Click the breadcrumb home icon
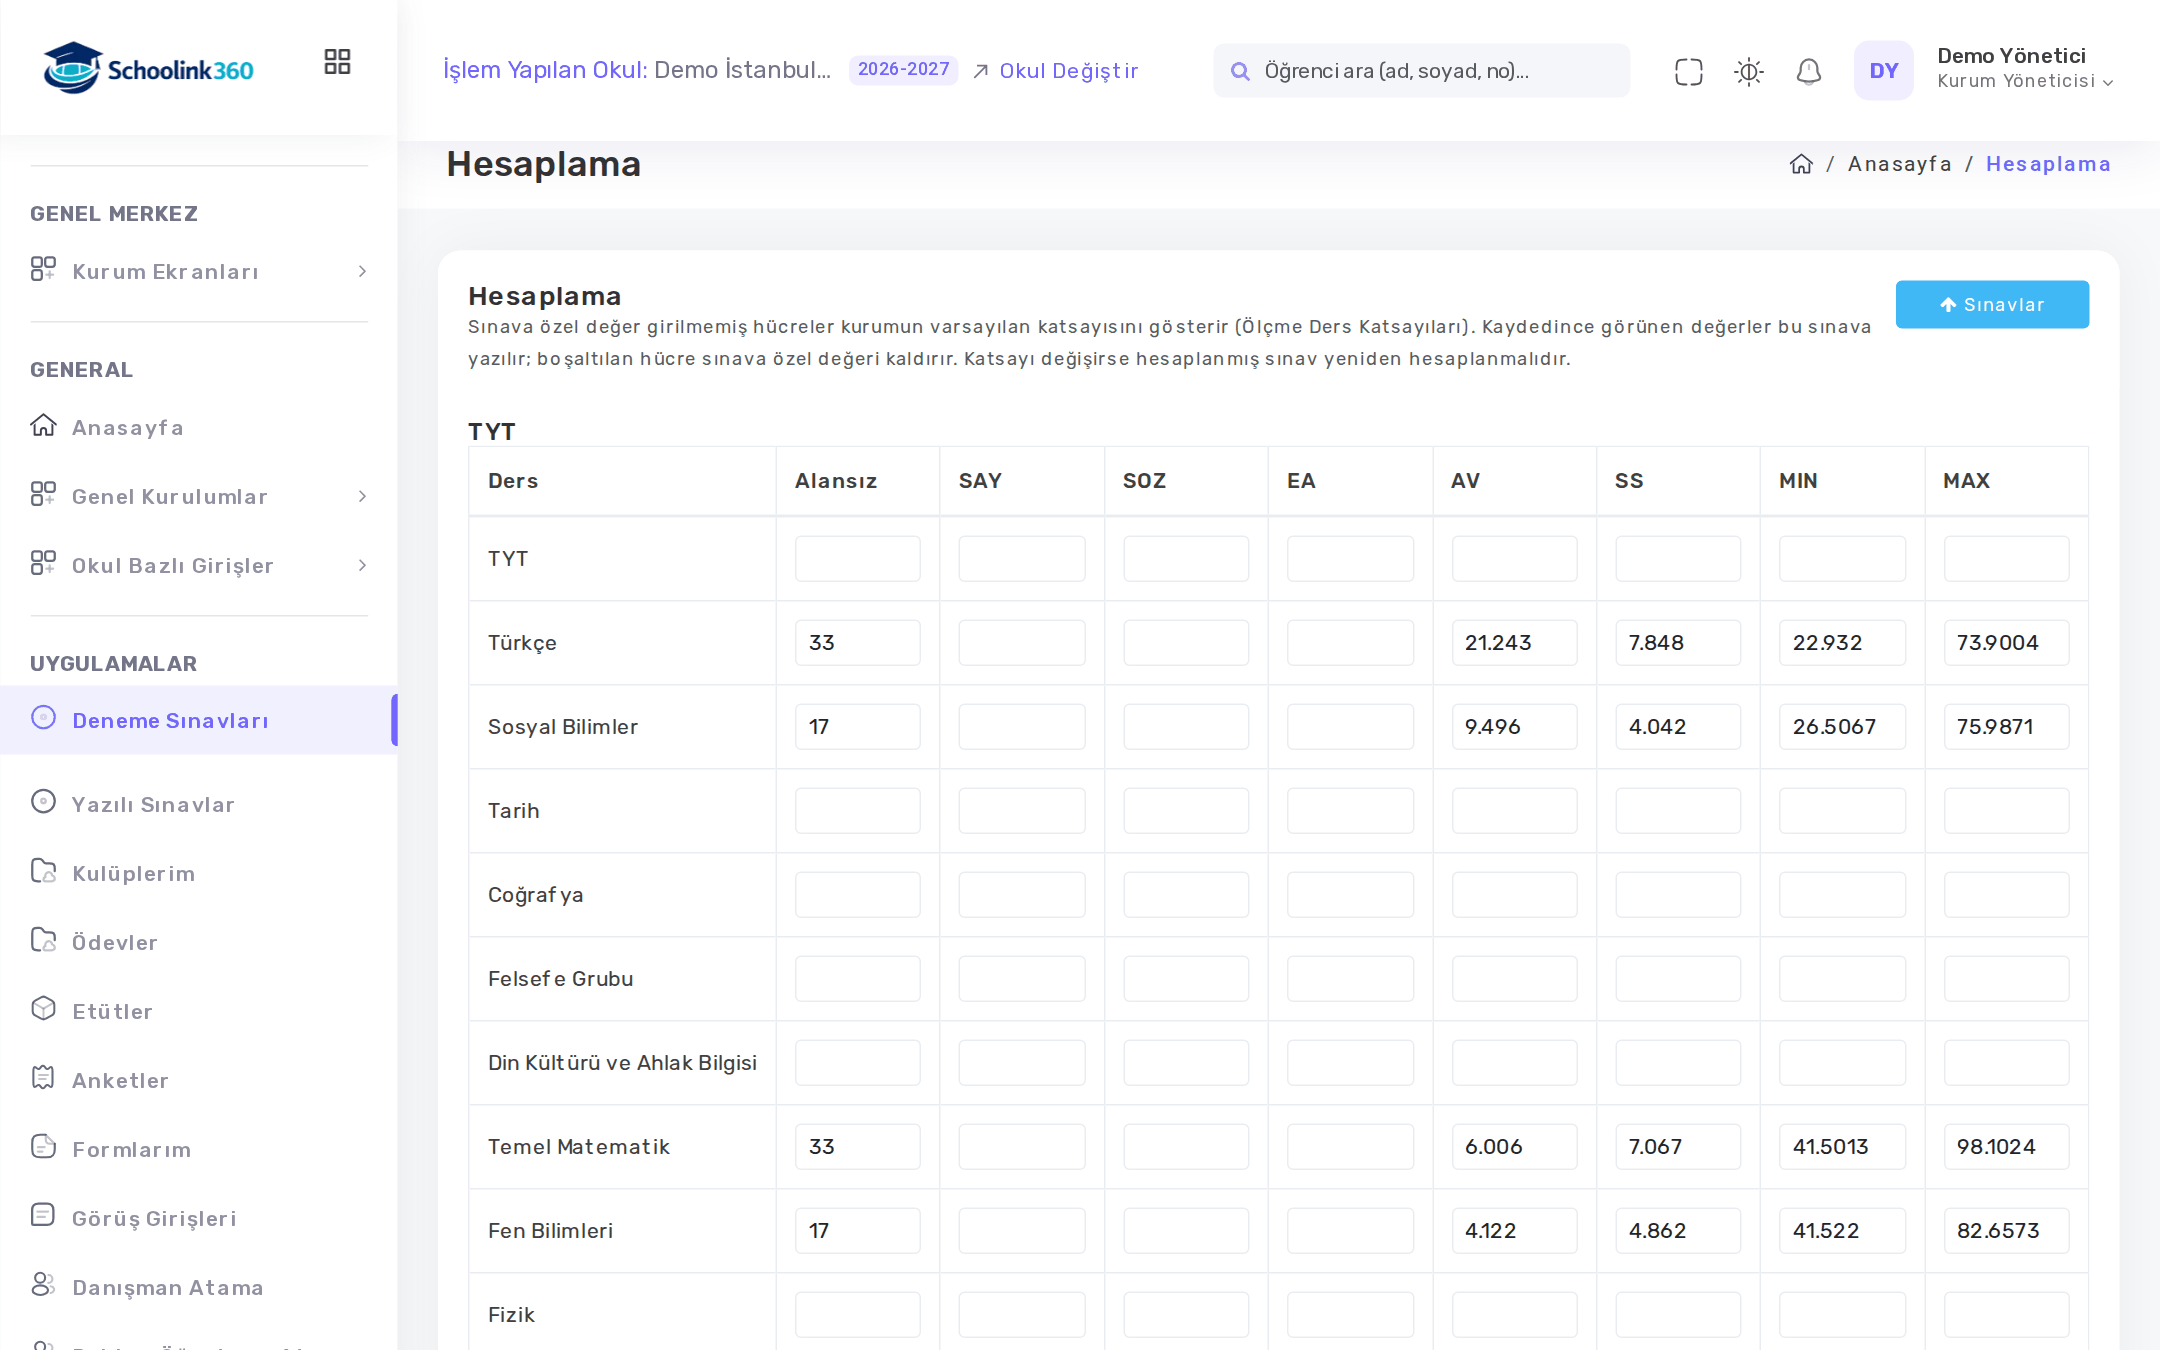Image resolution: width=2160 pixels, height=1350 pixels. [x=1801, y=164]
